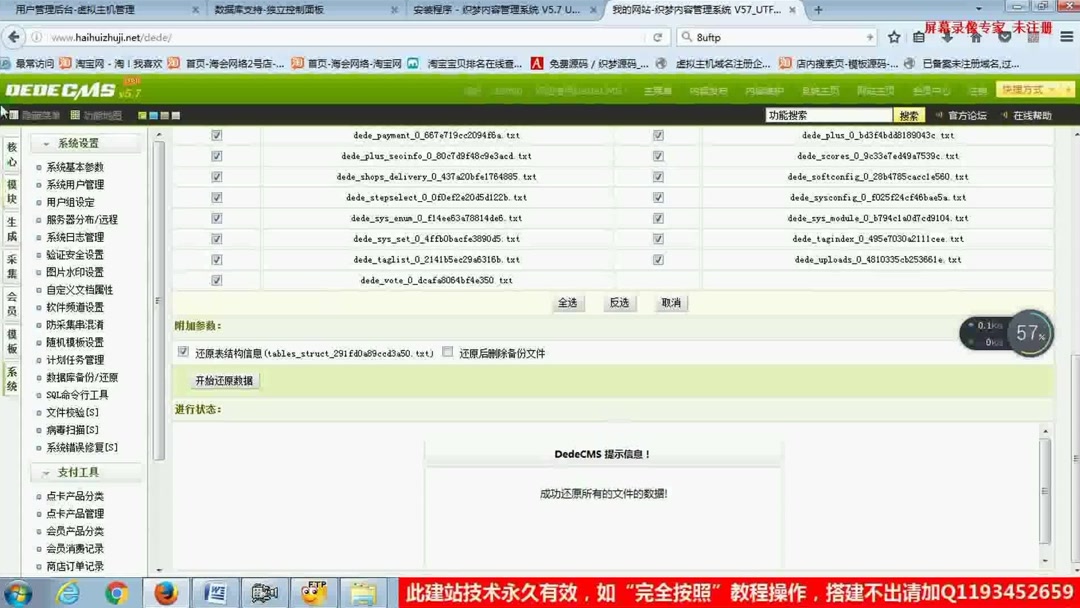Switch to the 数据库支持-独立控制面板 browser tab
The width and height of the screenshot is (1080, 608).
pyautogui.click(x=290, y=11)
